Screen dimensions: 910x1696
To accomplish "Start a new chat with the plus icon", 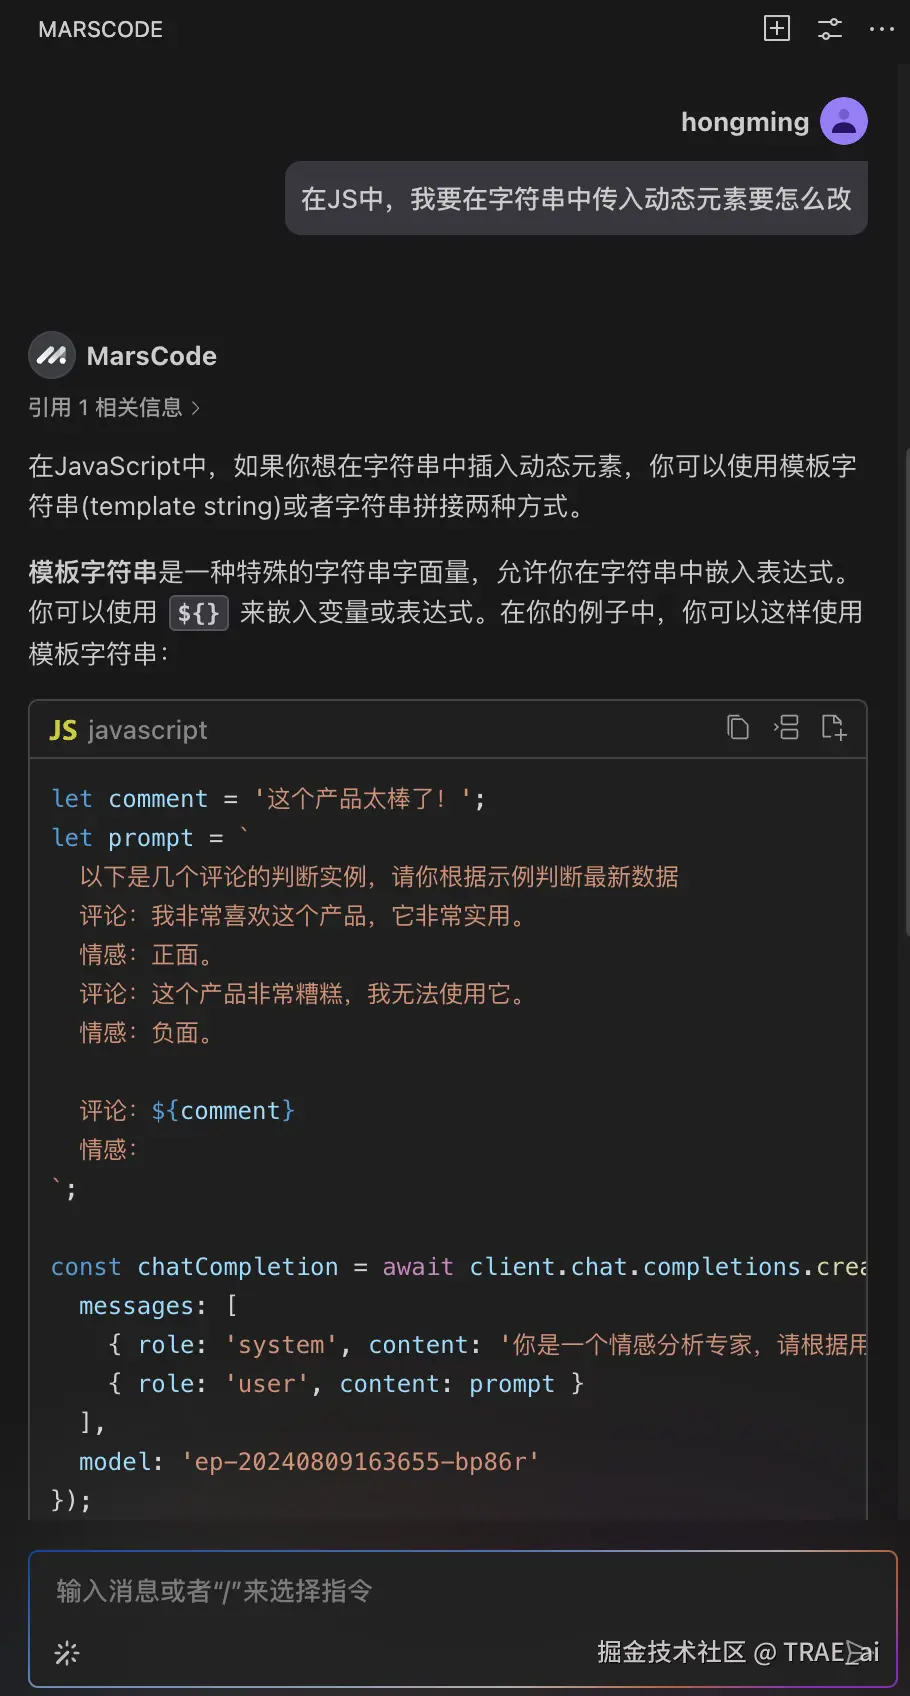I will pos(776,29).
